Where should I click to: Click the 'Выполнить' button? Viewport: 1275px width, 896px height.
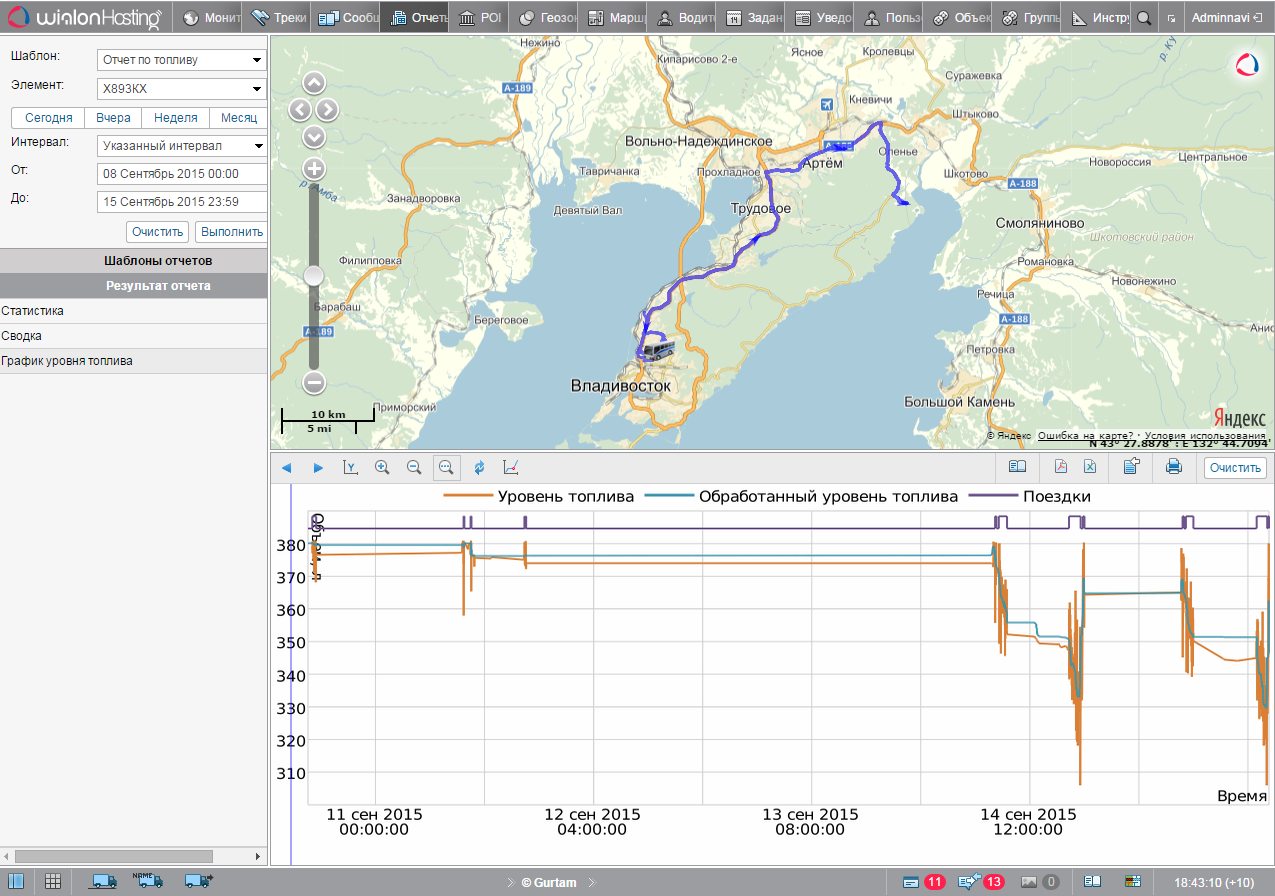click(x=231, y=232)
